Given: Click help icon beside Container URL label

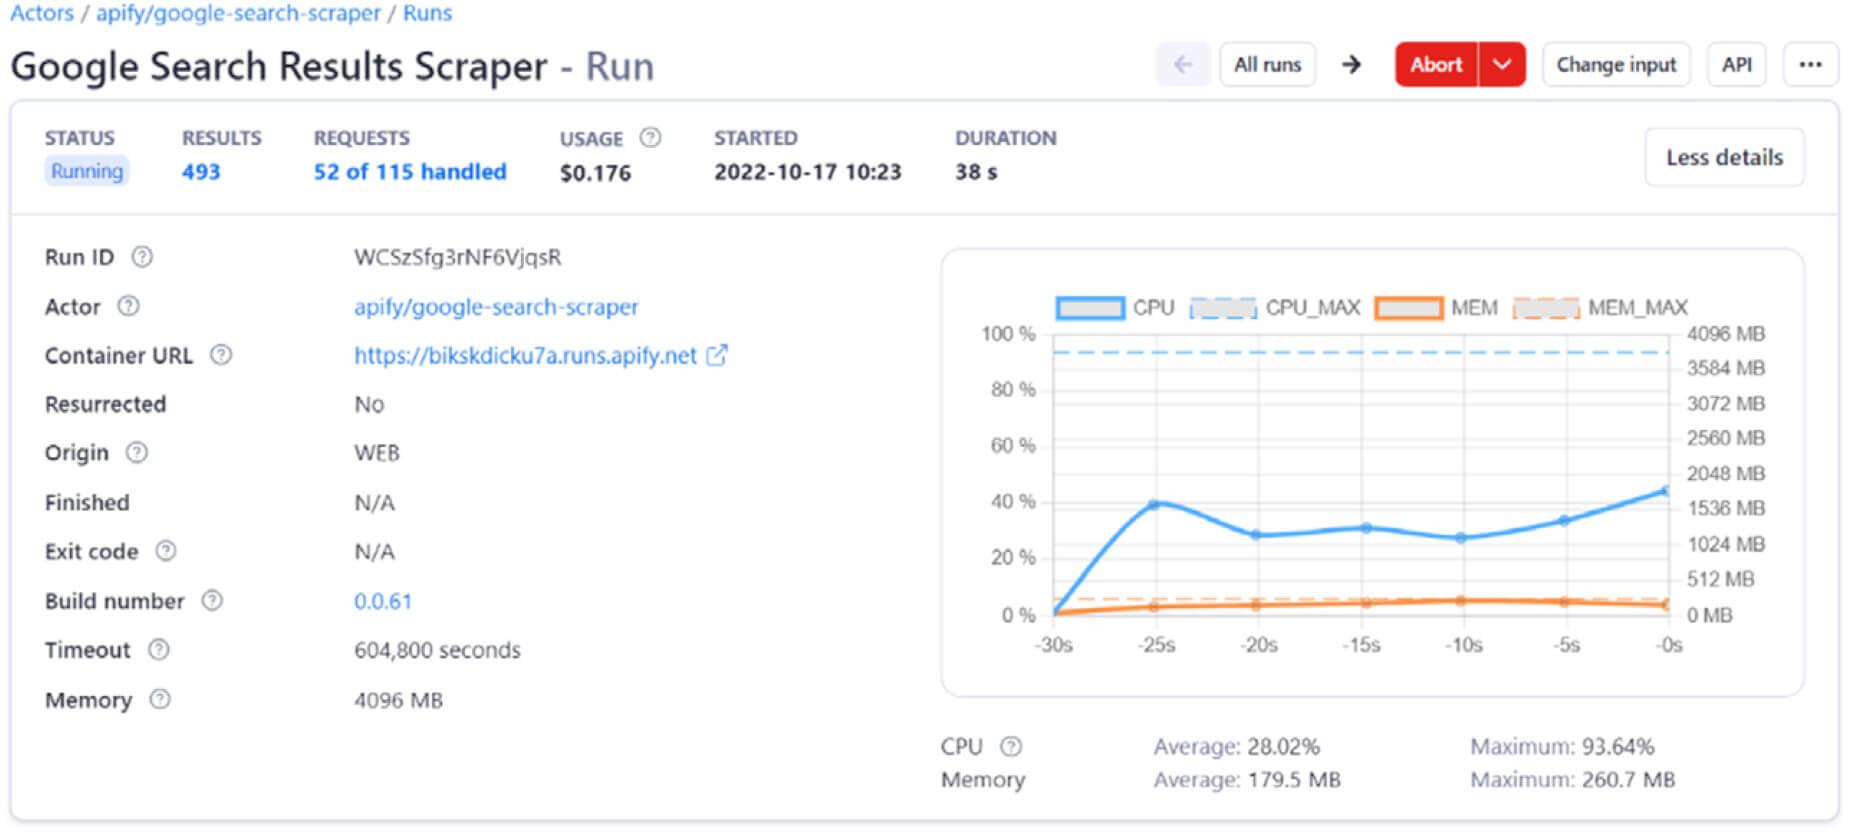Looking at the screenshot, I should click(x=221, y=355).
